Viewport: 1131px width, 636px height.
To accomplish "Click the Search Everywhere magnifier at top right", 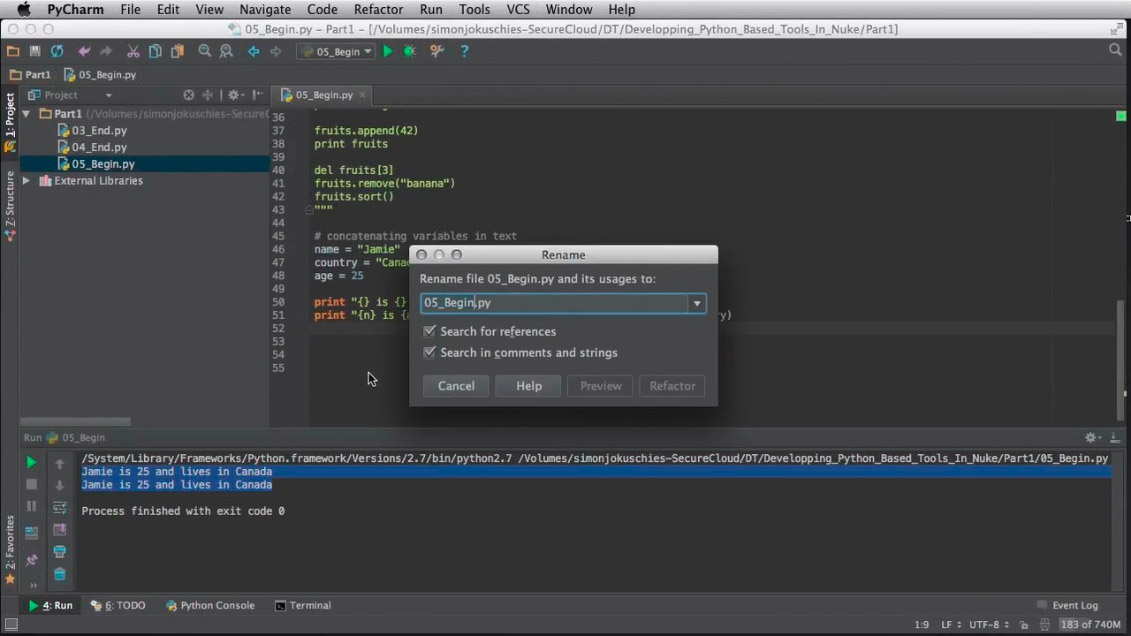I will coord(1115,50).
